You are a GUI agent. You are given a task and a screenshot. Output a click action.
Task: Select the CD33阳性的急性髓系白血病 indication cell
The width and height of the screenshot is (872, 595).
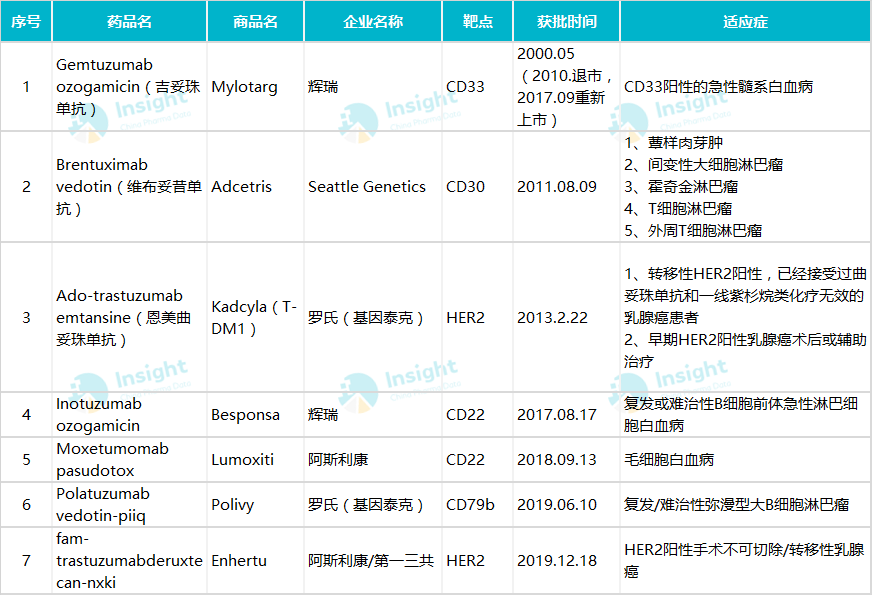pyautogui.click(x=745, y=87)
